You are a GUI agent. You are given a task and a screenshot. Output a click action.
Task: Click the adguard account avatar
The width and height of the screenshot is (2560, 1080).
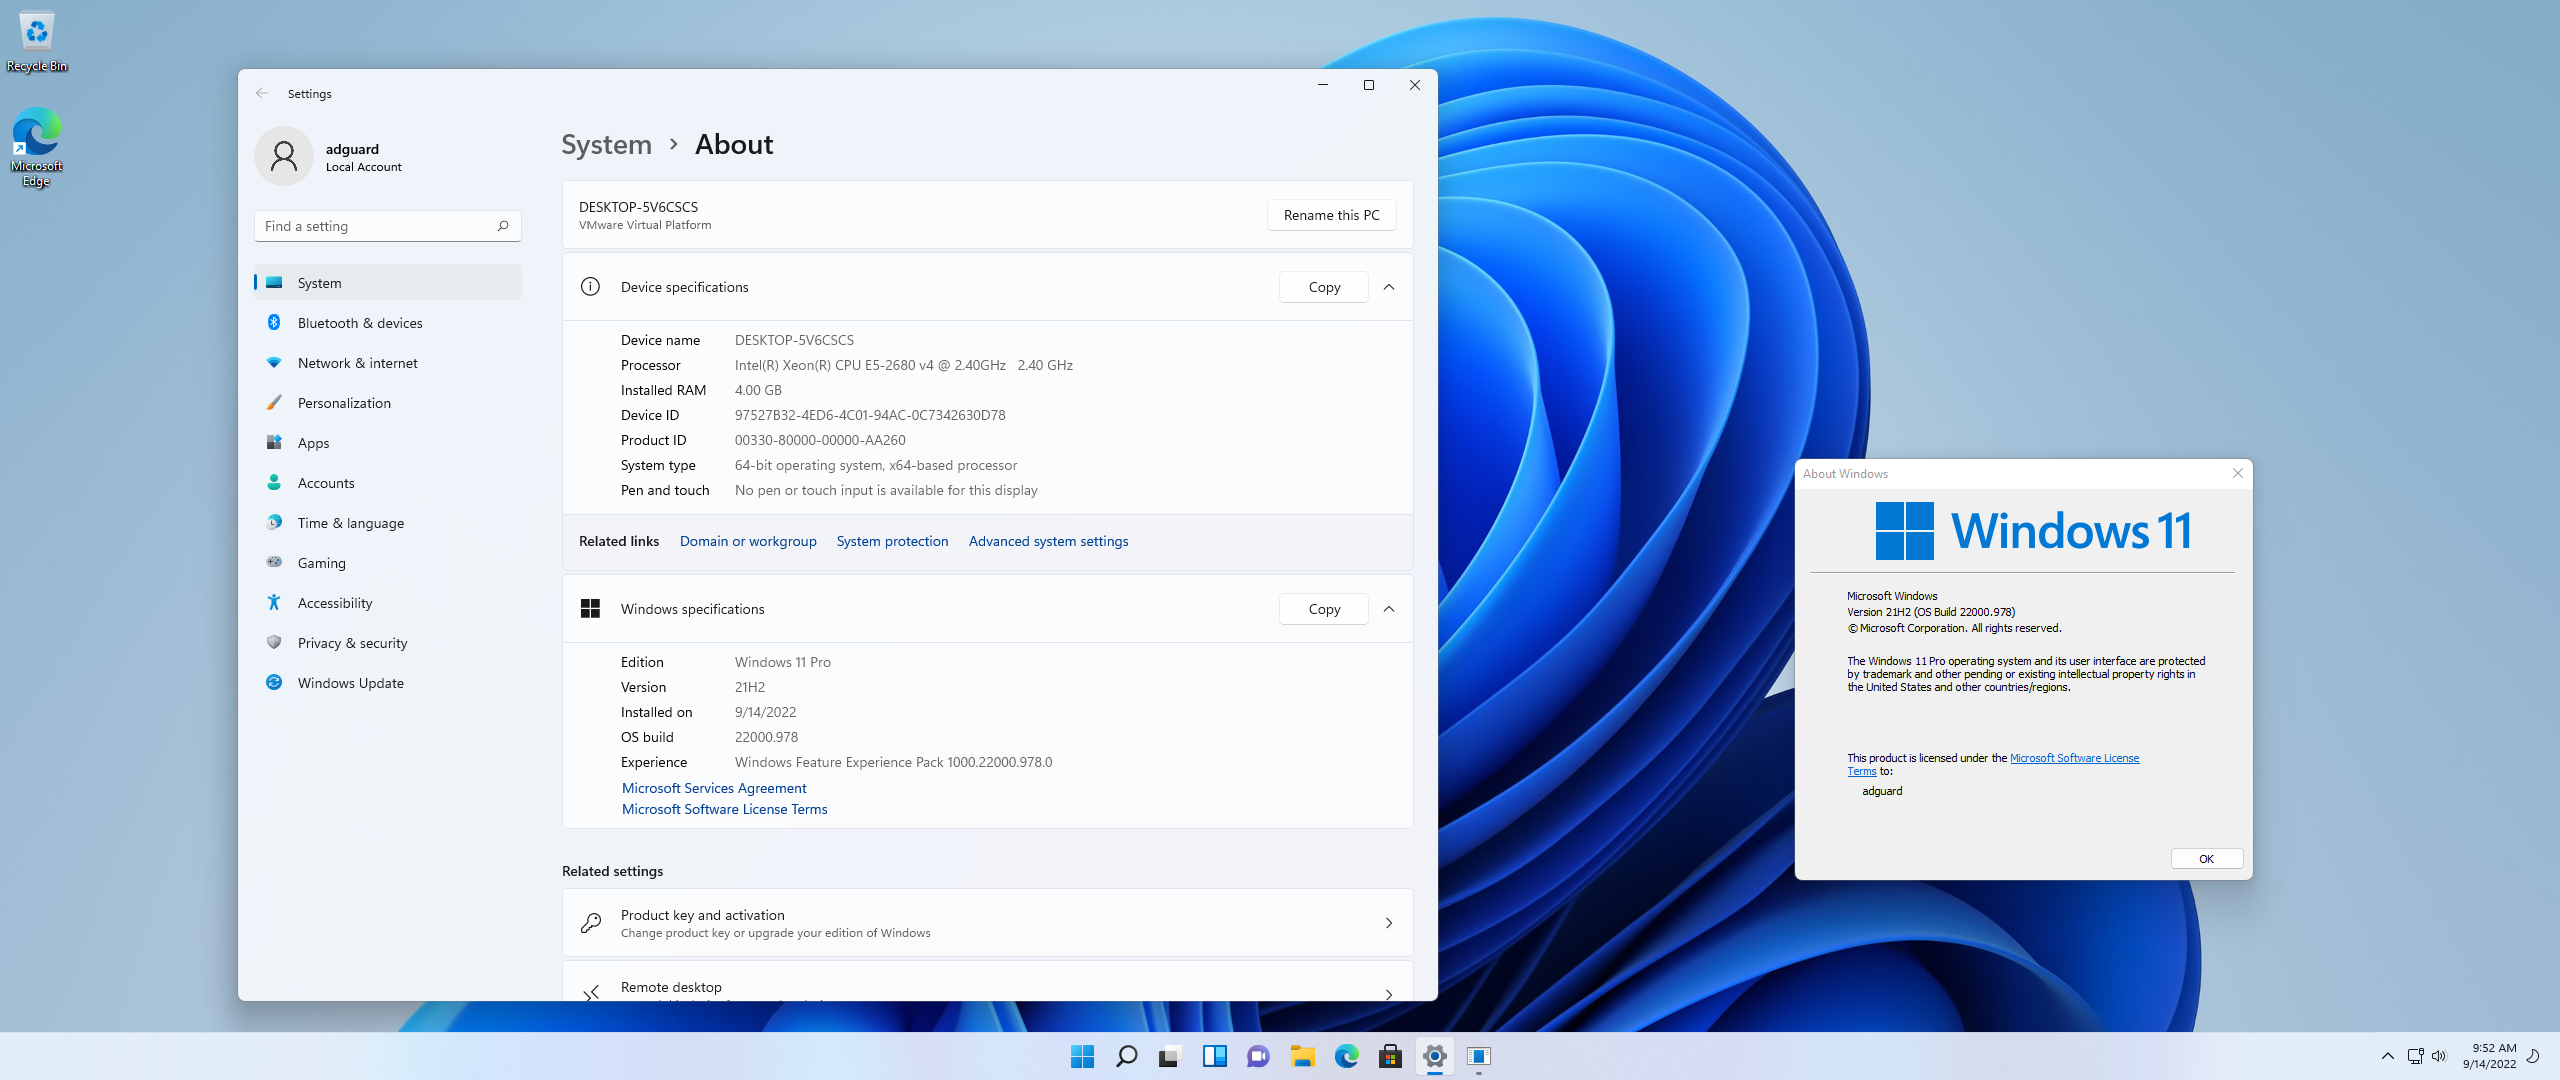coord(284,156)
